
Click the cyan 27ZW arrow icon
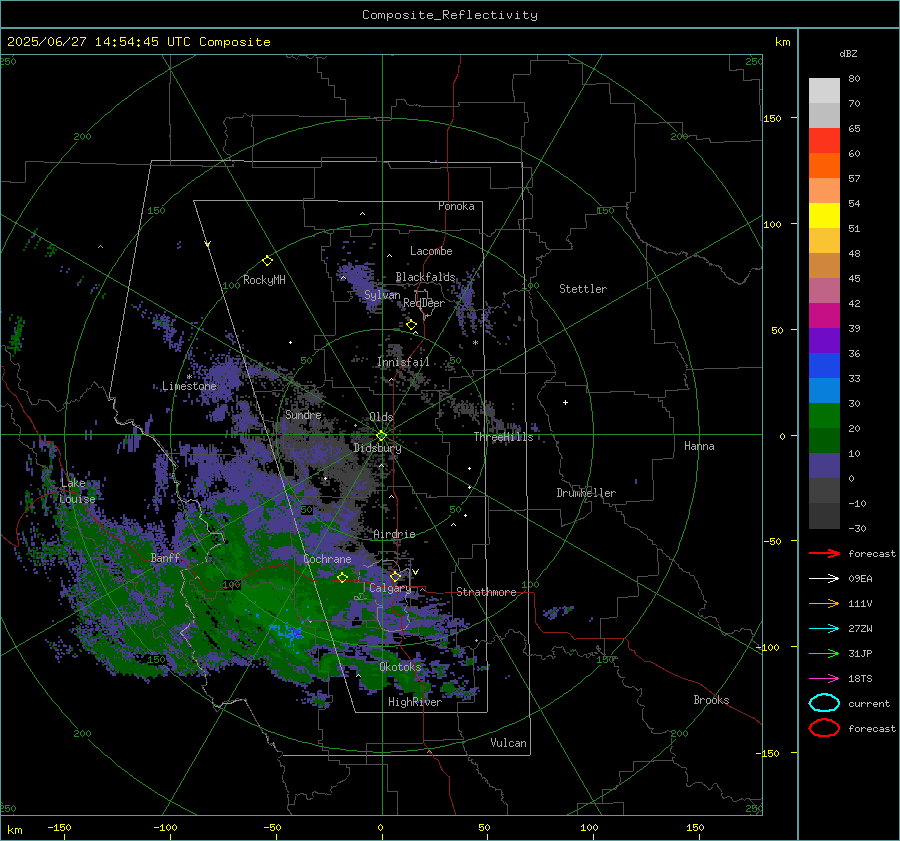[x=824, y=629]
